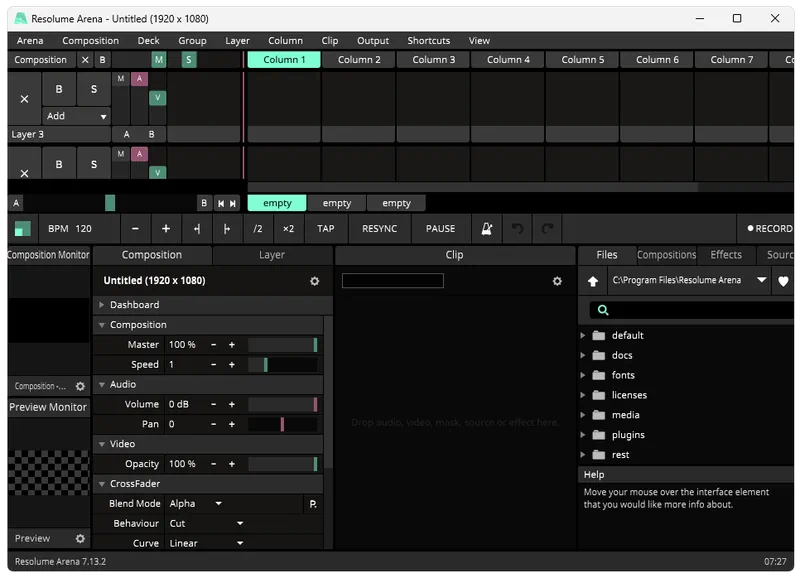Toggle the metronome icon
This screenshot has width=800, height=578.
487,229
